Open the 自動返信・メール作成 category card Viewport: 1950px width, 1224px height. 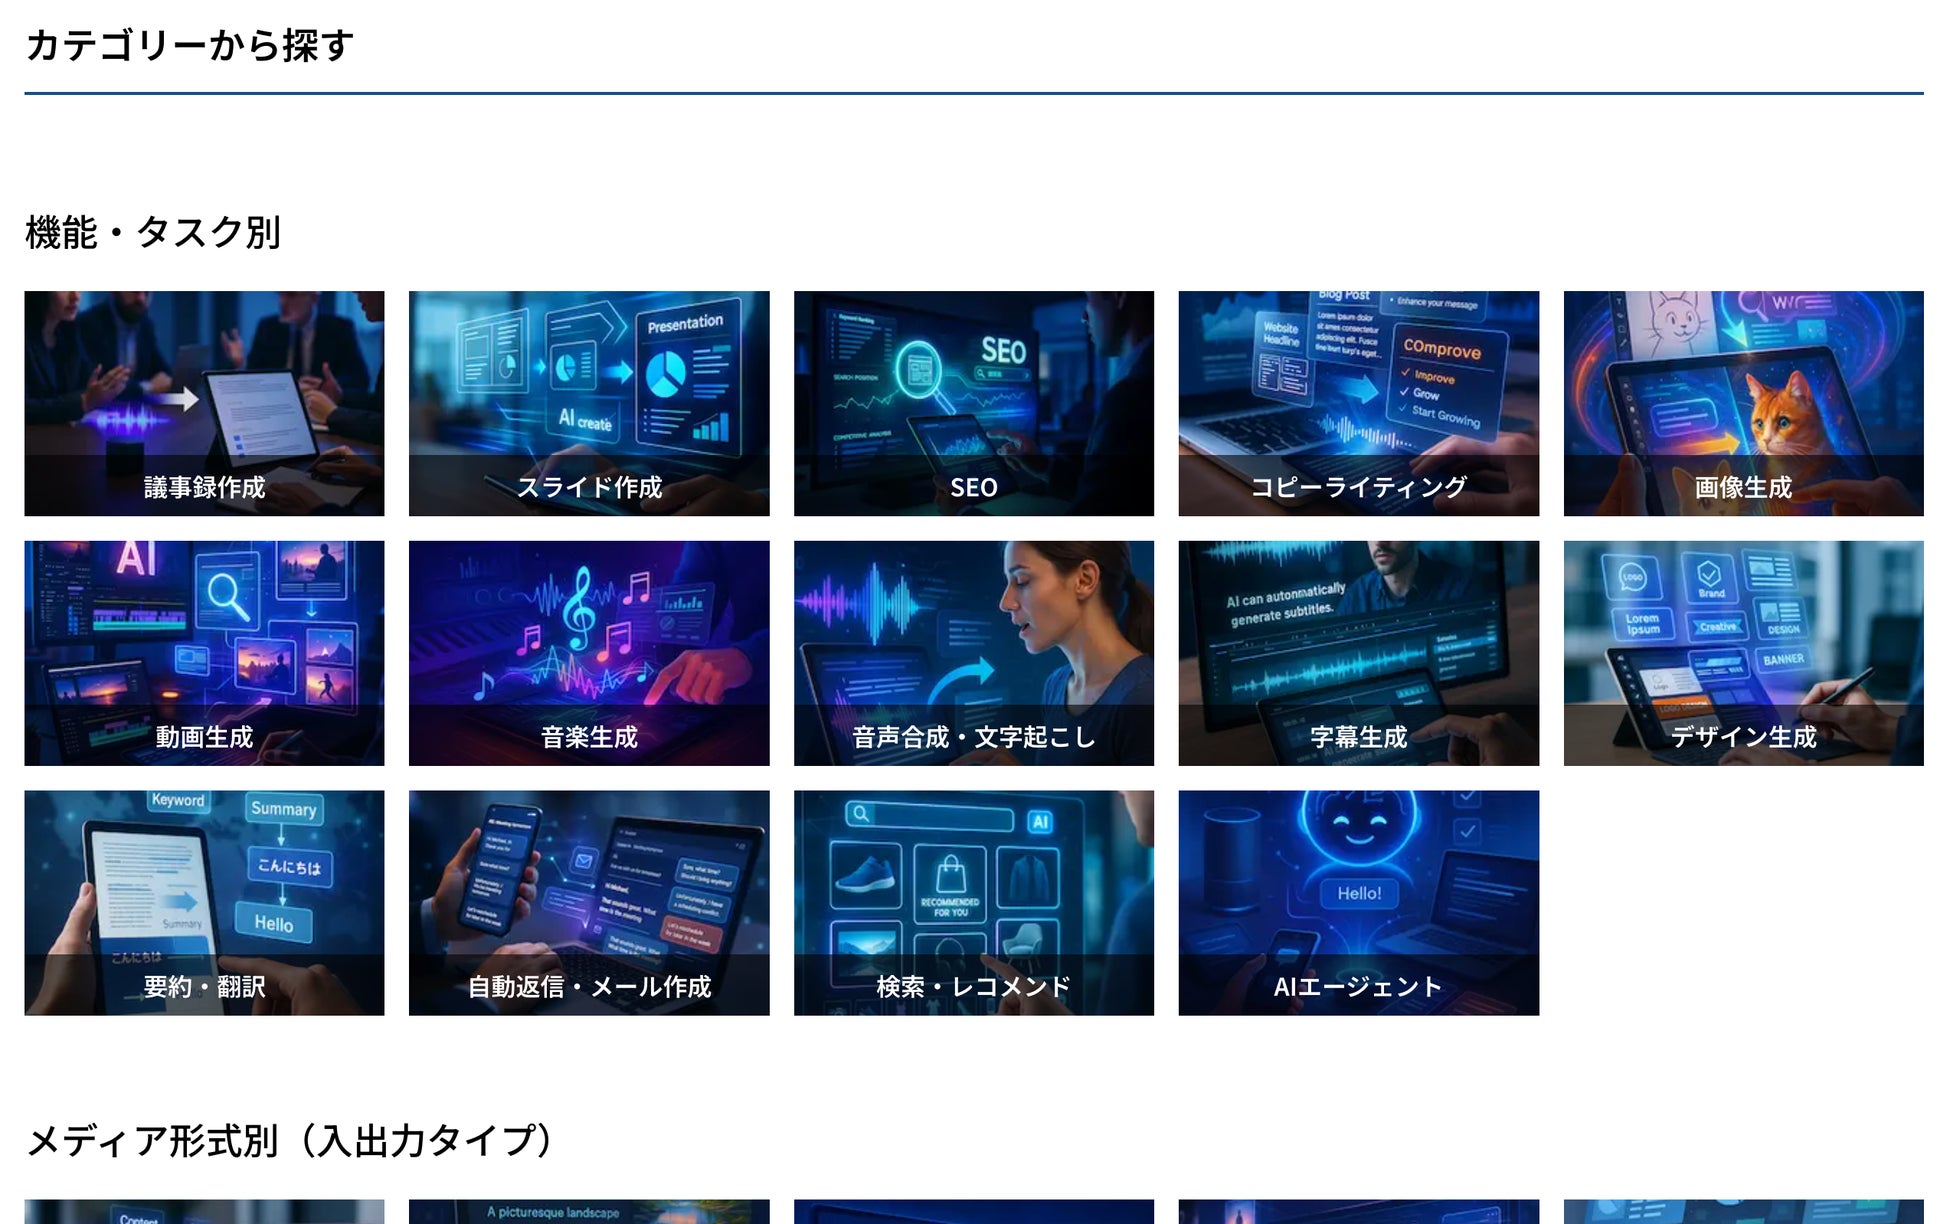coord(589,890)
